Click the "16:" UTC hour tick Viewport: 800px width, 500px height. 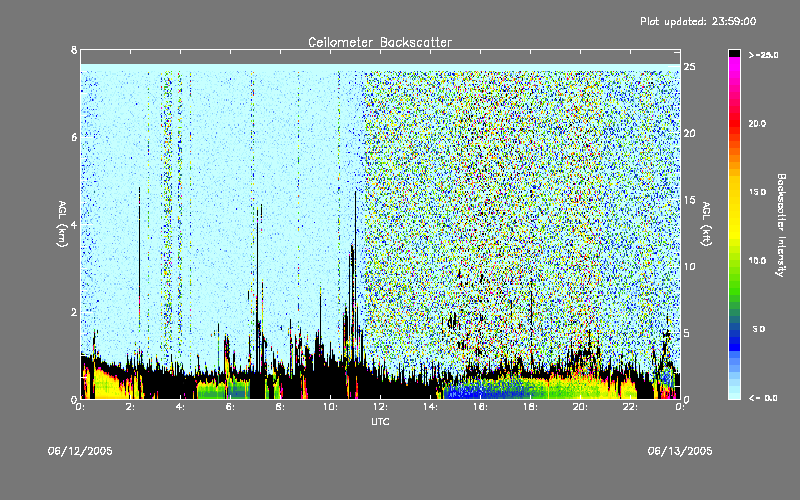[480, 407]
